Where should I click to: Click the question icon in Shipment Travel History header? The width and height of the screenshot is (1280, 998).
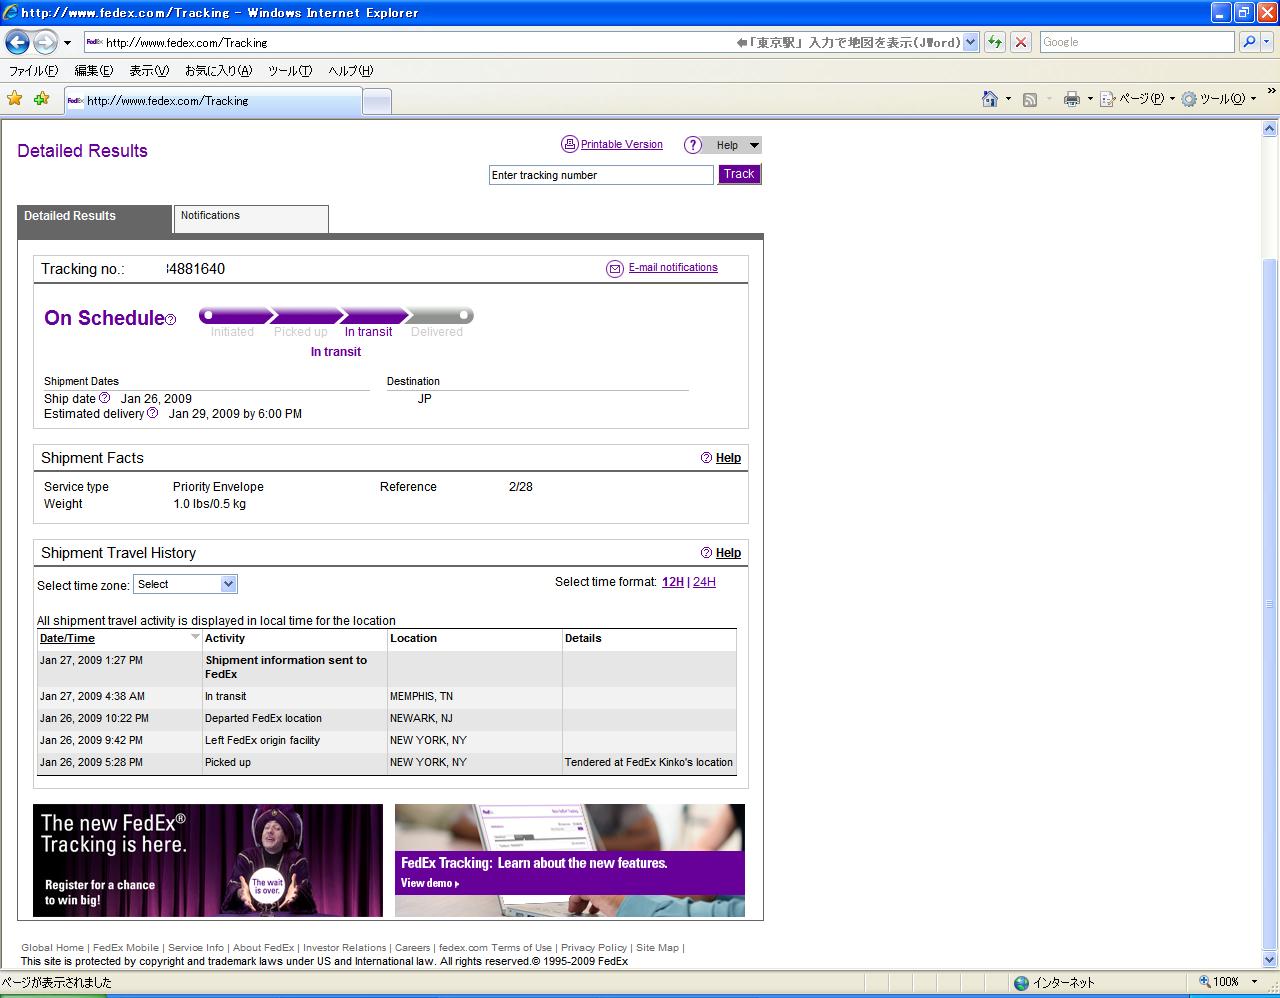click(x=706, y=553)
